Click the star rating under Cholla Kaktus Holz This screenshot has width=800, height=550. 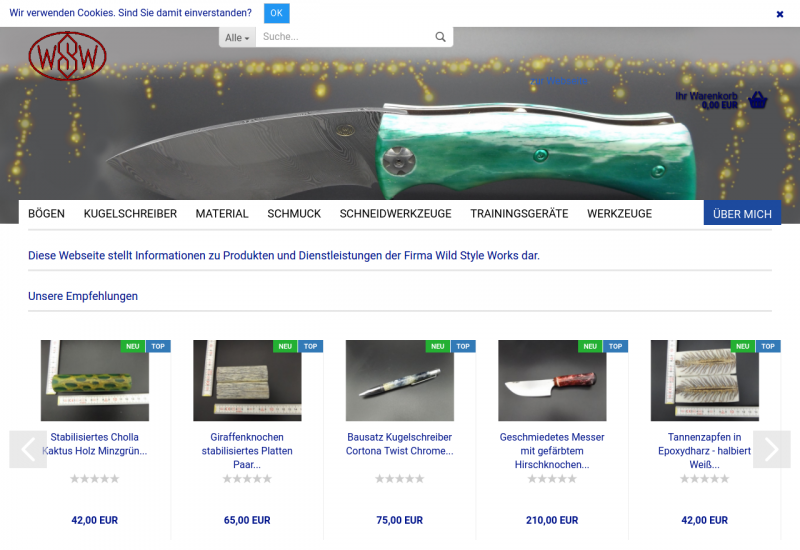tap(95, 479)
